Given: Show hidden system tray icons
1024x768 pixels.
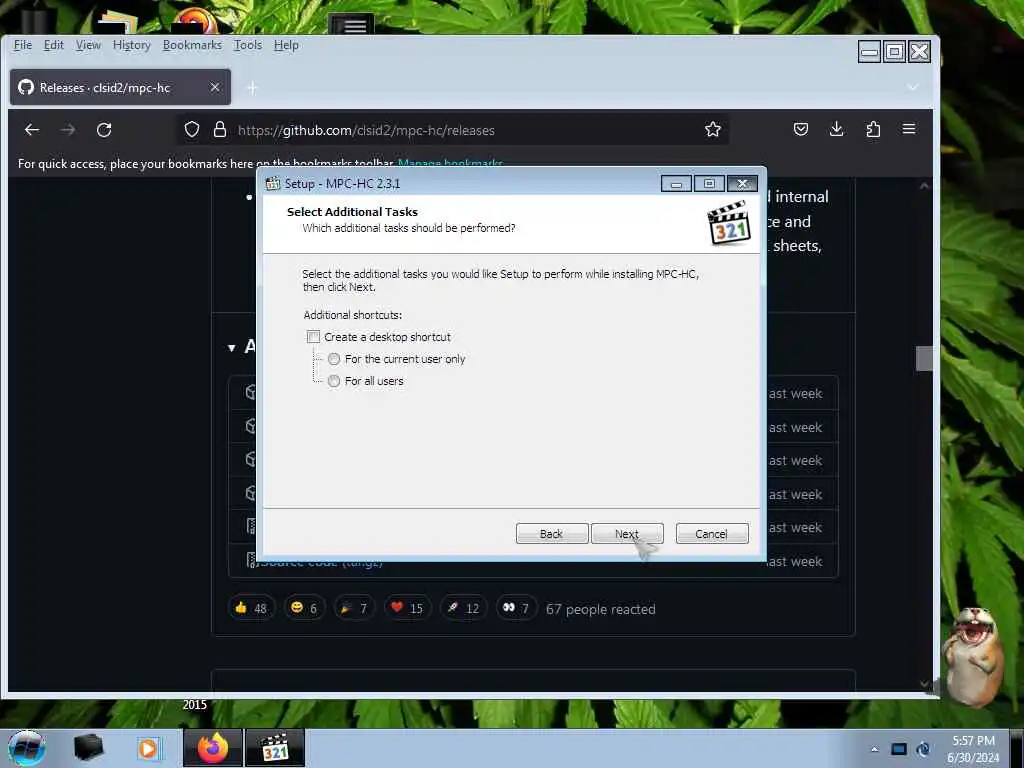Looking at the screenshot, I should pos(874,749).
